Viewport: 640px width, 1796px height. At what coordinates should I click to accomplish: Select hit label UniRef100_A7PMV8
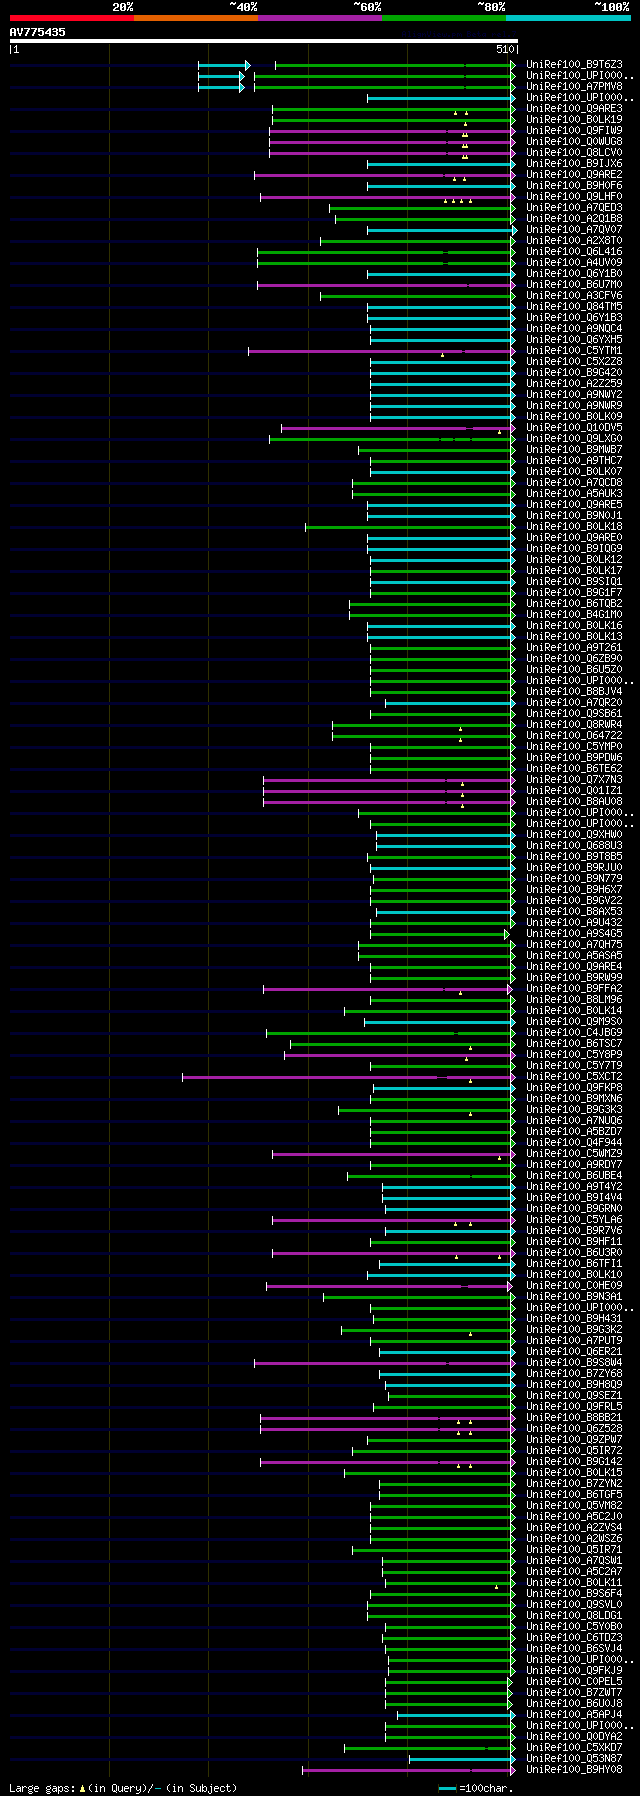point(574,87)
